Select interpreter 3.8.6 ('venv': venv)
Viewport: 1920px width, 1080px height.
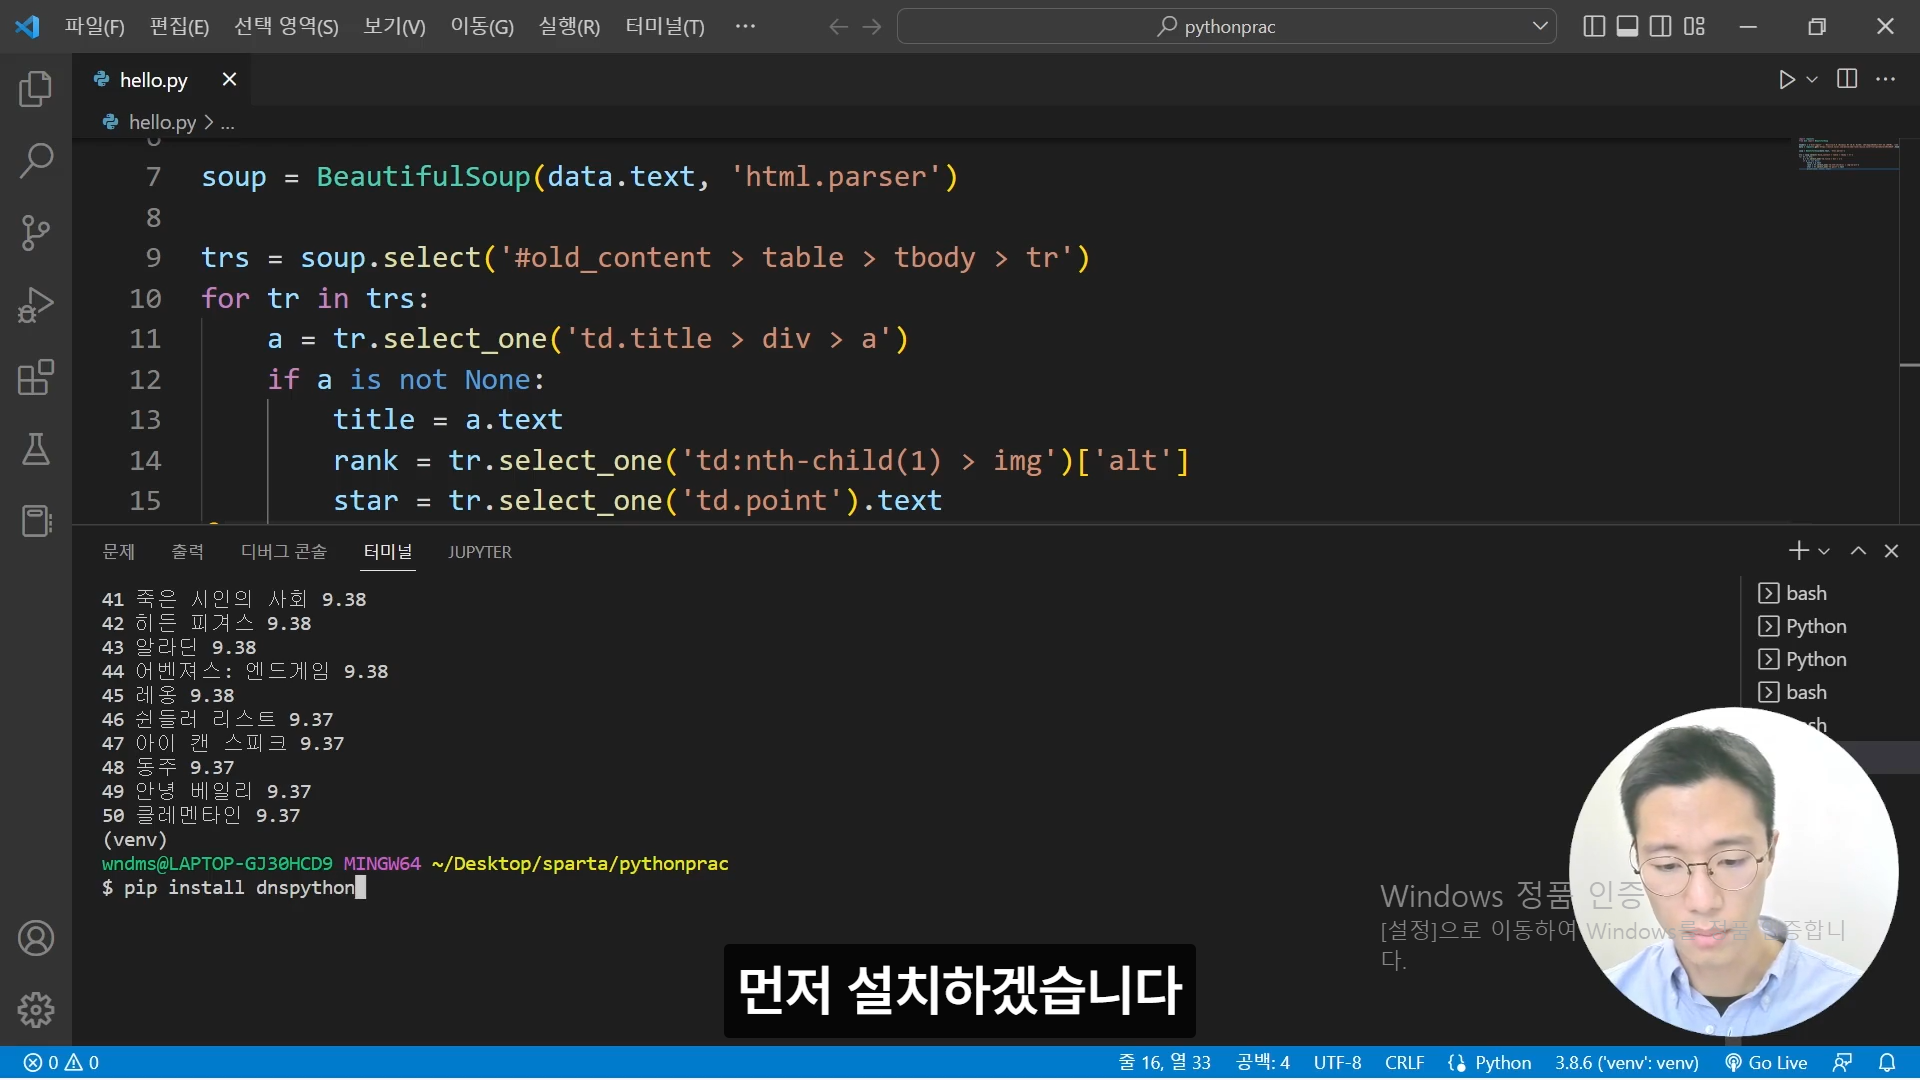click(1626, 1063)
